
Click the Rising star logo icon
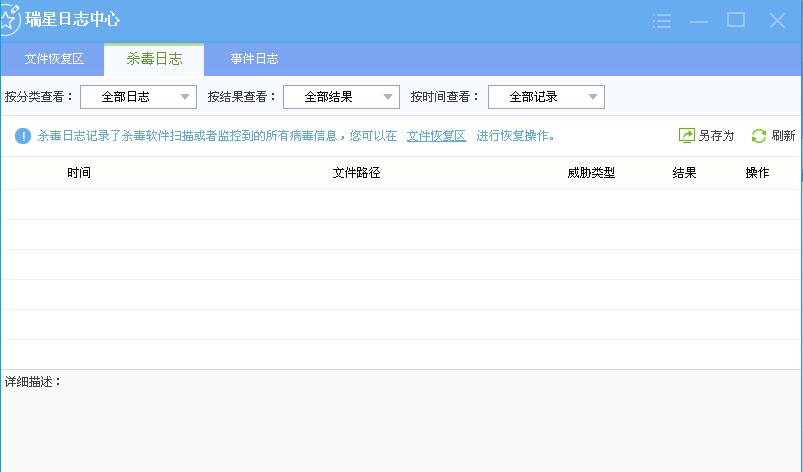9,19
